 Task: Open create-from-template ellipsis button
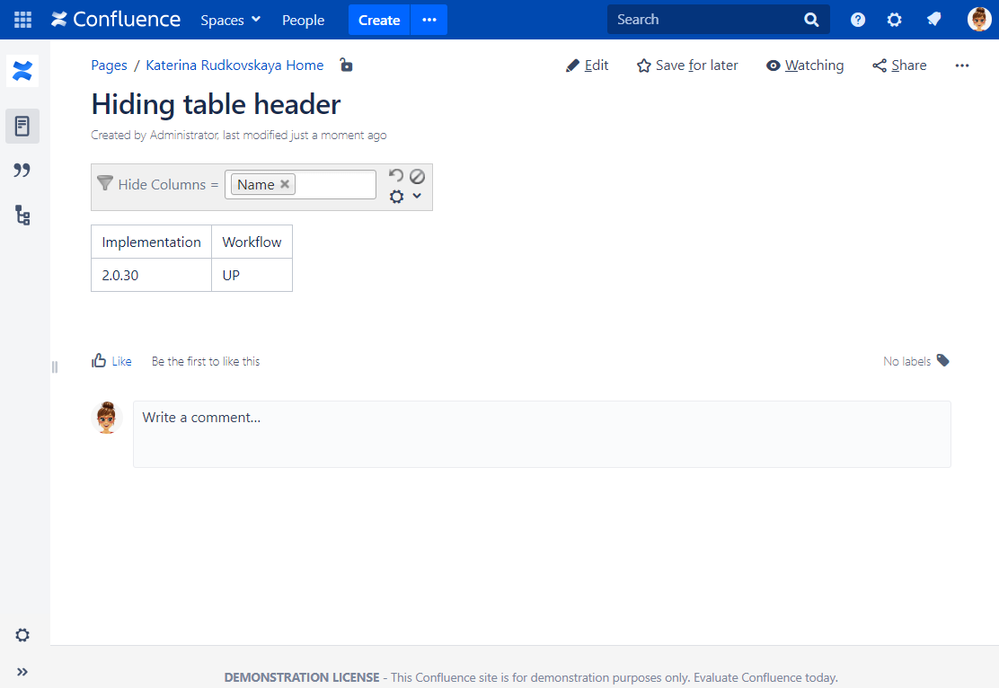429,20
